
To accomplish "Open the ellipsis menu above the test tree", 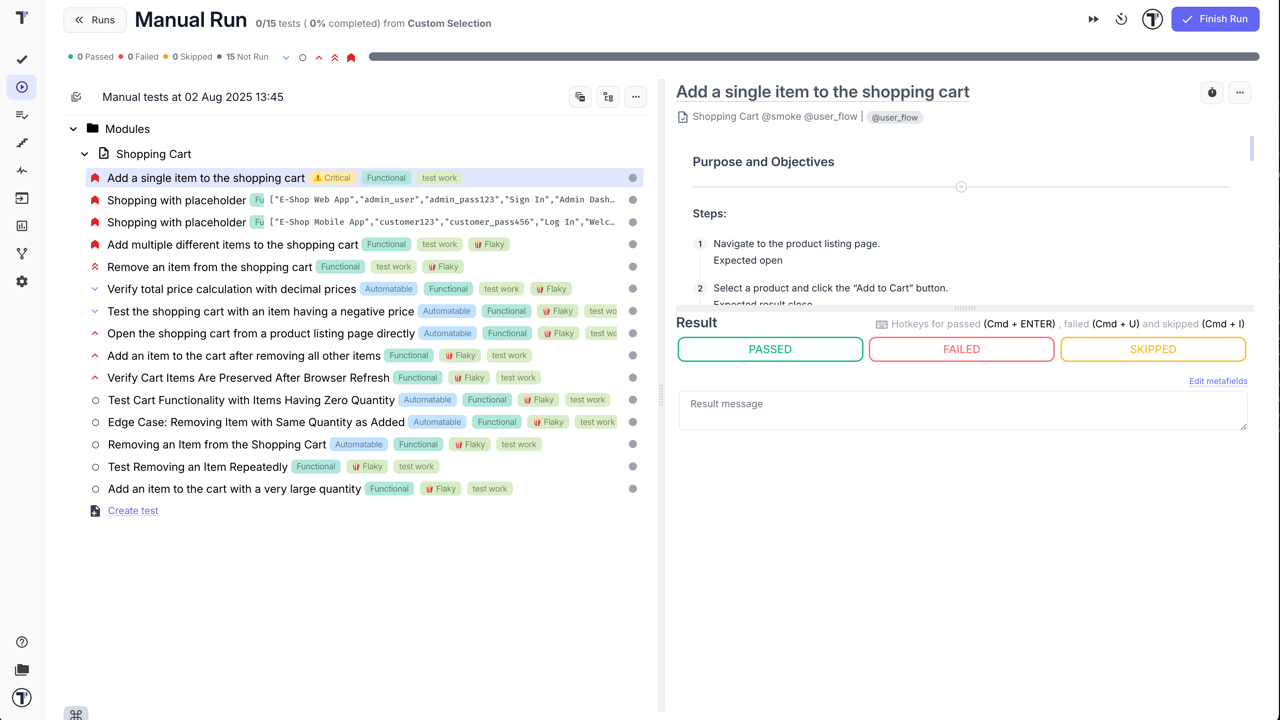I will tap(636, 96).
